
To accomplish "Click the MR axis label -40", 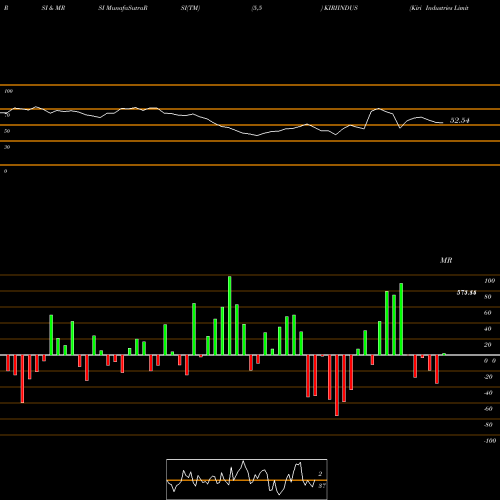I will [488, 393].
